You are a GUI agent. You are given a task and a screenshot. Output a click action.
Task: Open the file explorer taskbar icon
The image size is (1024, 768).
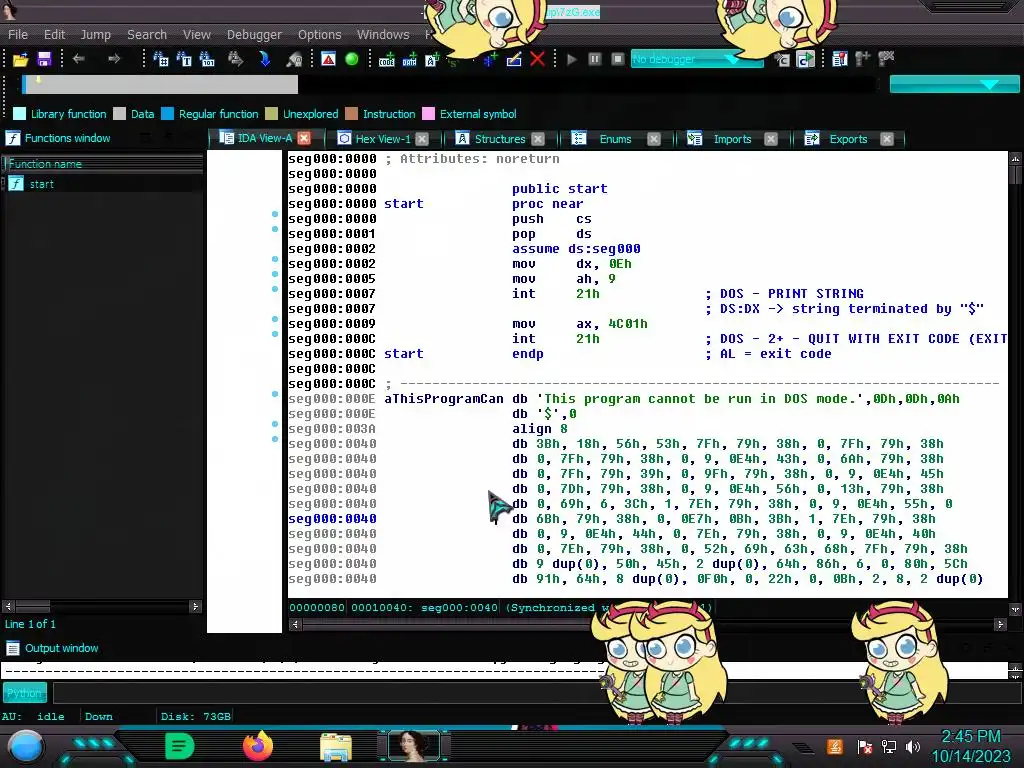[x=336, y=747]
